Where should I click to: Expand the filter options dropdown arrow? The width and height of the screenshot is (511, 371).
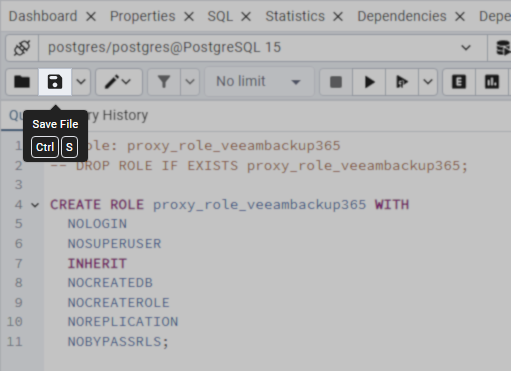pos(190,82)
